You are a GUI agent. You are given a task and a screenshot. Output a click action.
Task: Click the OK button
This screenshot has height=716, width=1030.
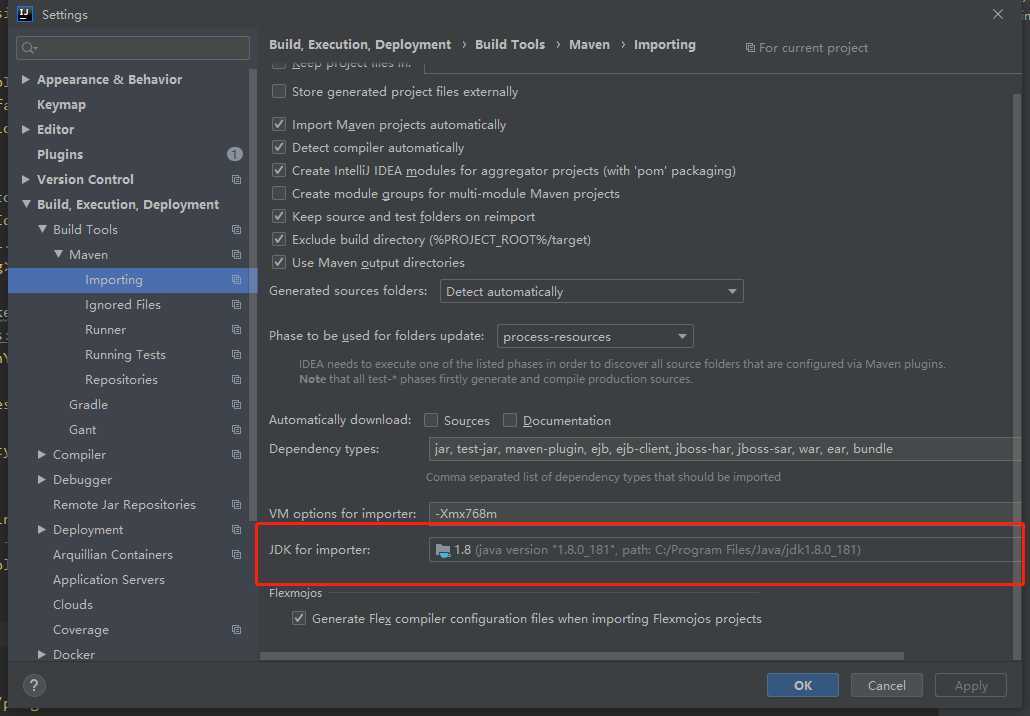tap(803, 685)
